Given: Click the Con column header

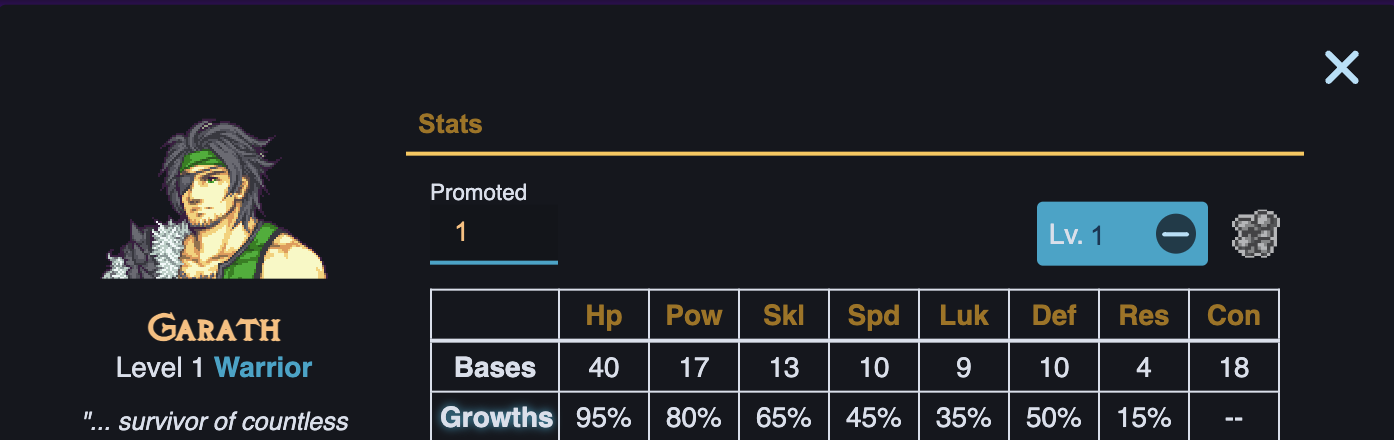Looking at the screenshot, I should (1234, 316).
